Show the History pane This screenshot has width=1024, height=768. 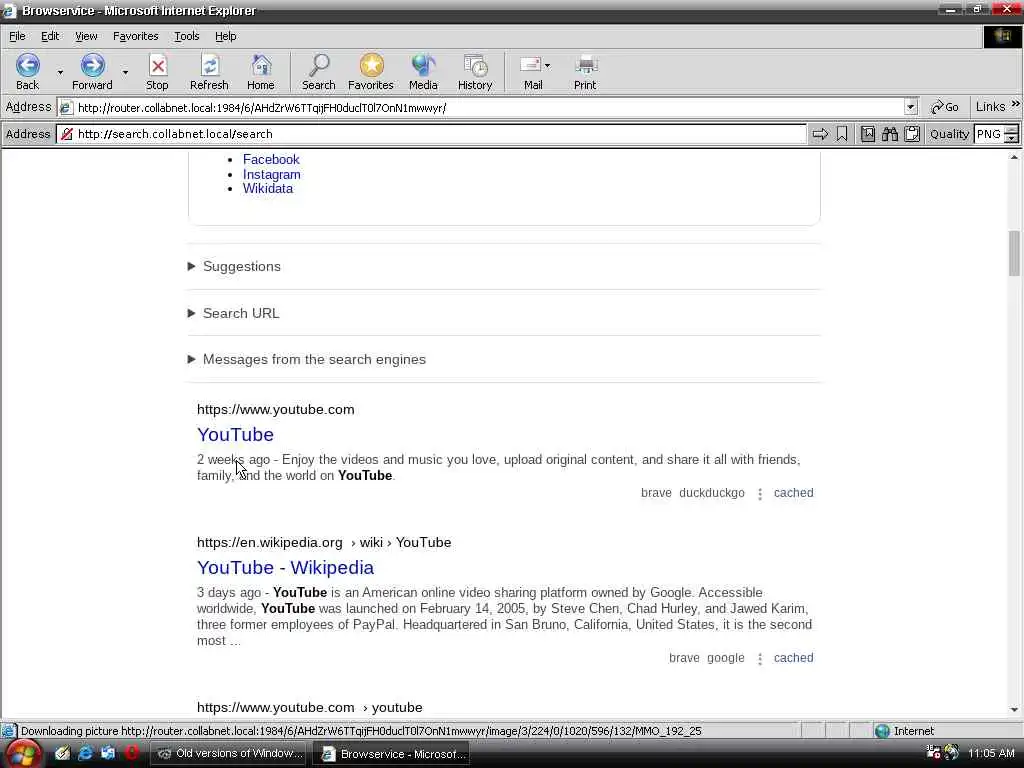[475, 72]
